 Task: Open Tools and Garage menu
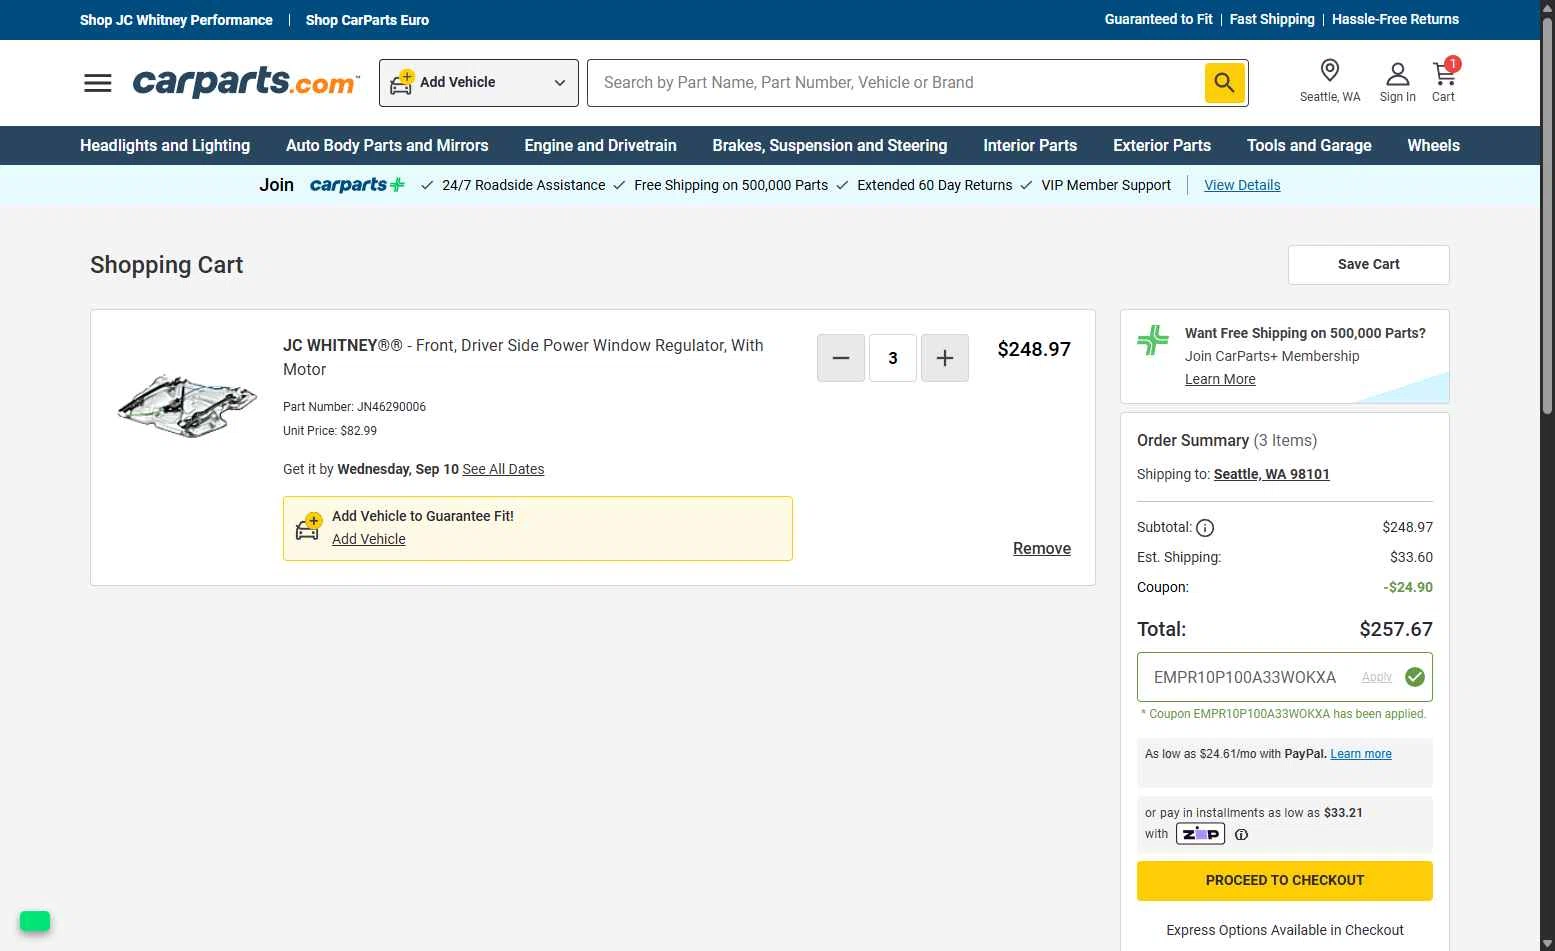(x=1309, y=146)
